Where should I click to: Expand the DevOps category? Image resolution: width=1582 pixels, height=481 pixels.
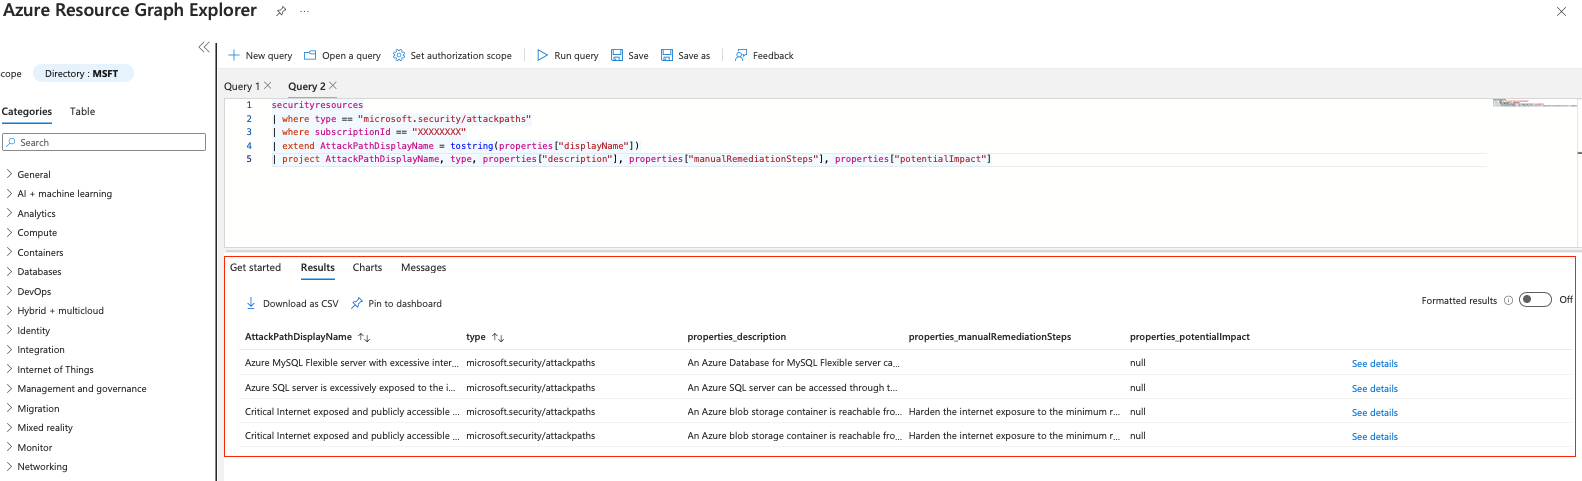pyautogui.click(x=9, y=291)
